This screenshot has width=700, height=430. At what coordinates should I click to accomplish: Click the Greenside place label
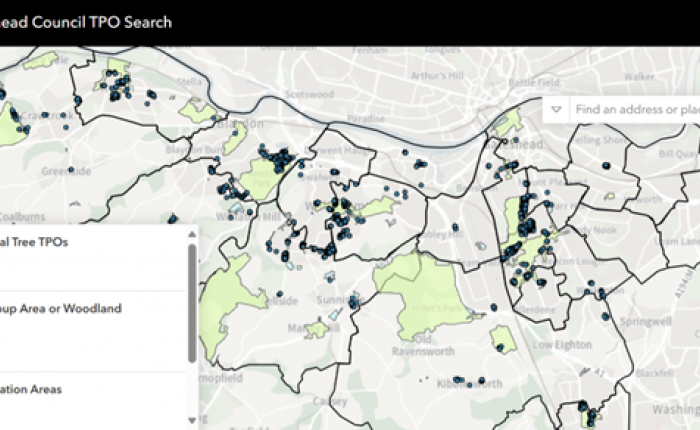(x=65, y=171)
